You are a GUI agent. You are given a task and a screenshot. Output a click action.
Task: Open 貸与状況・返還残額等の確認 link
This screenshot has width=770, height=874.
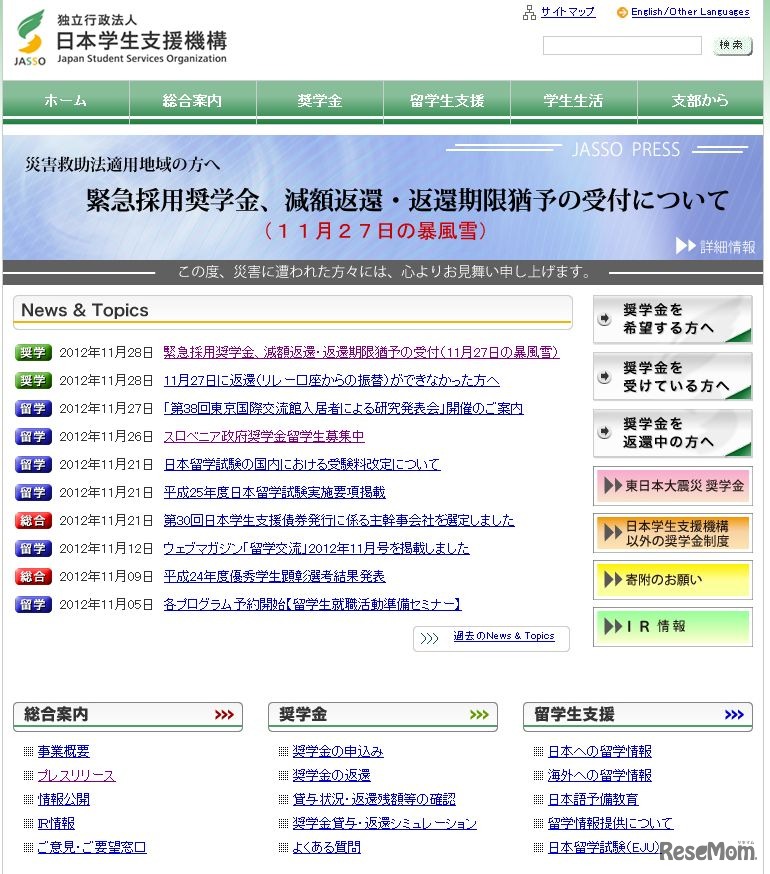(x=374, y=799)
